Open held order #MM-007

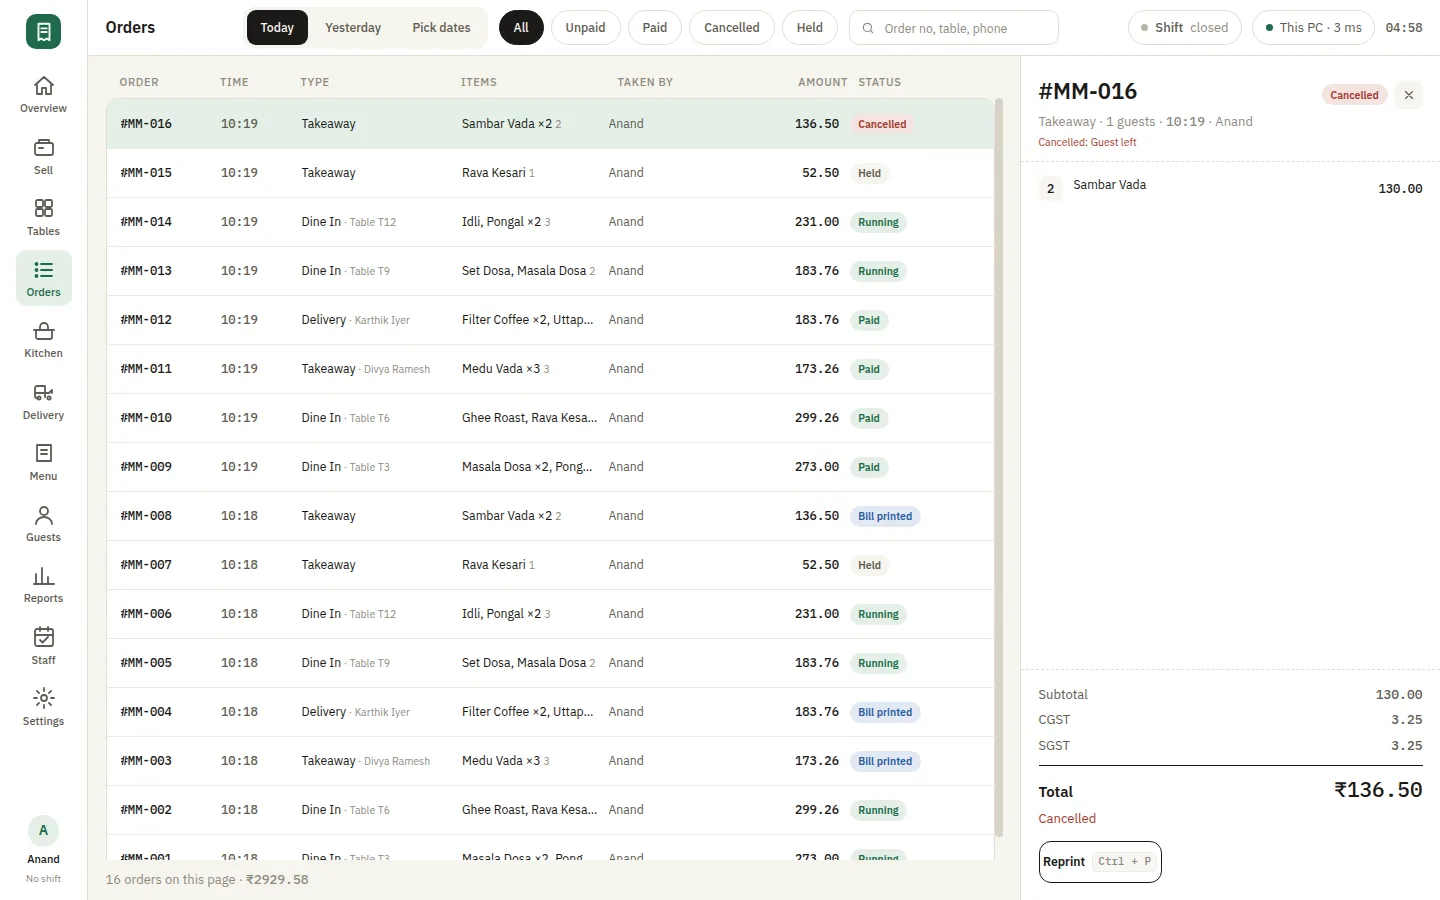[550, 565]
